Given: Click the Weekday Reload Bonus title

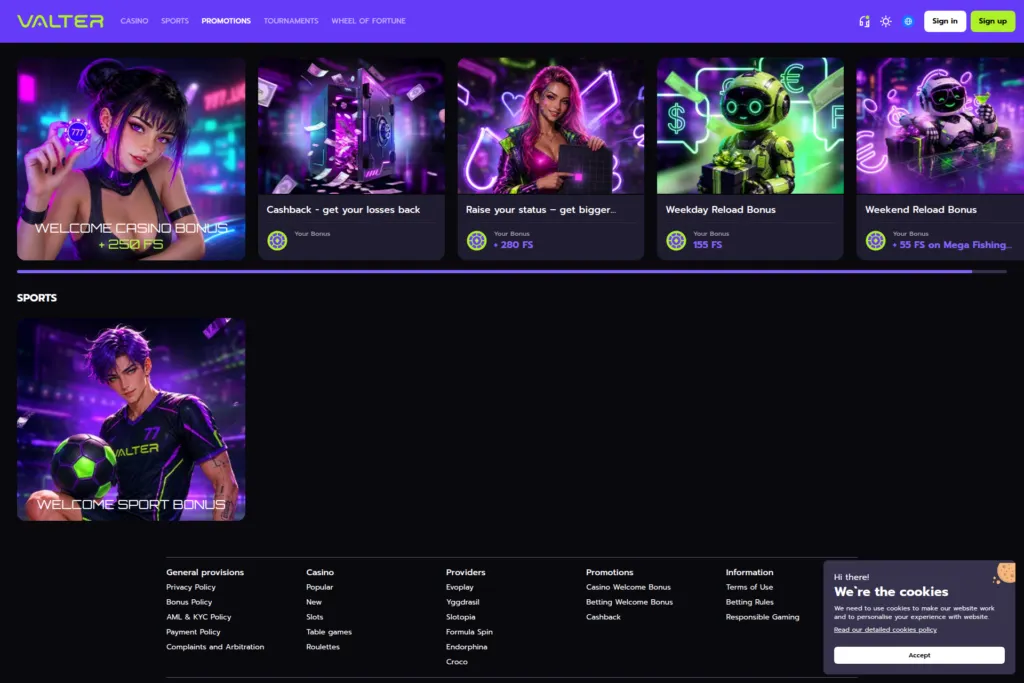Looking at the screenshot, I should click(x=720, y=210).
